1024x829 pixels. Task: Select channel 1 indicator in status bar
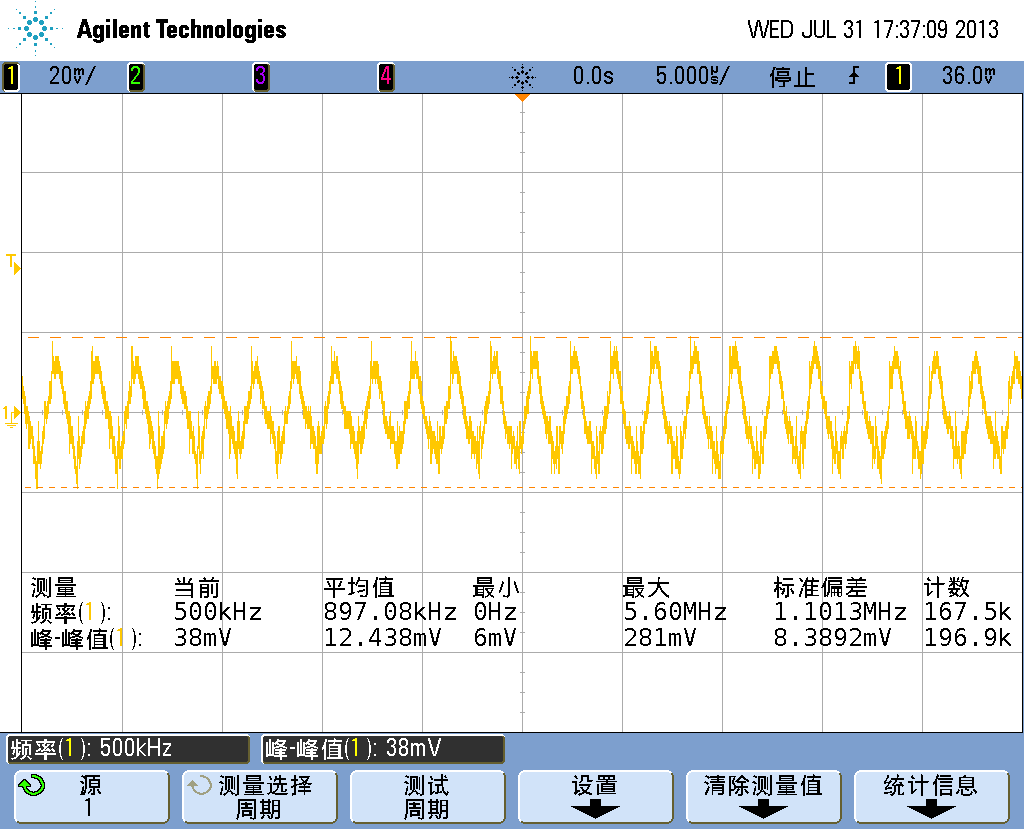(10, 76)
